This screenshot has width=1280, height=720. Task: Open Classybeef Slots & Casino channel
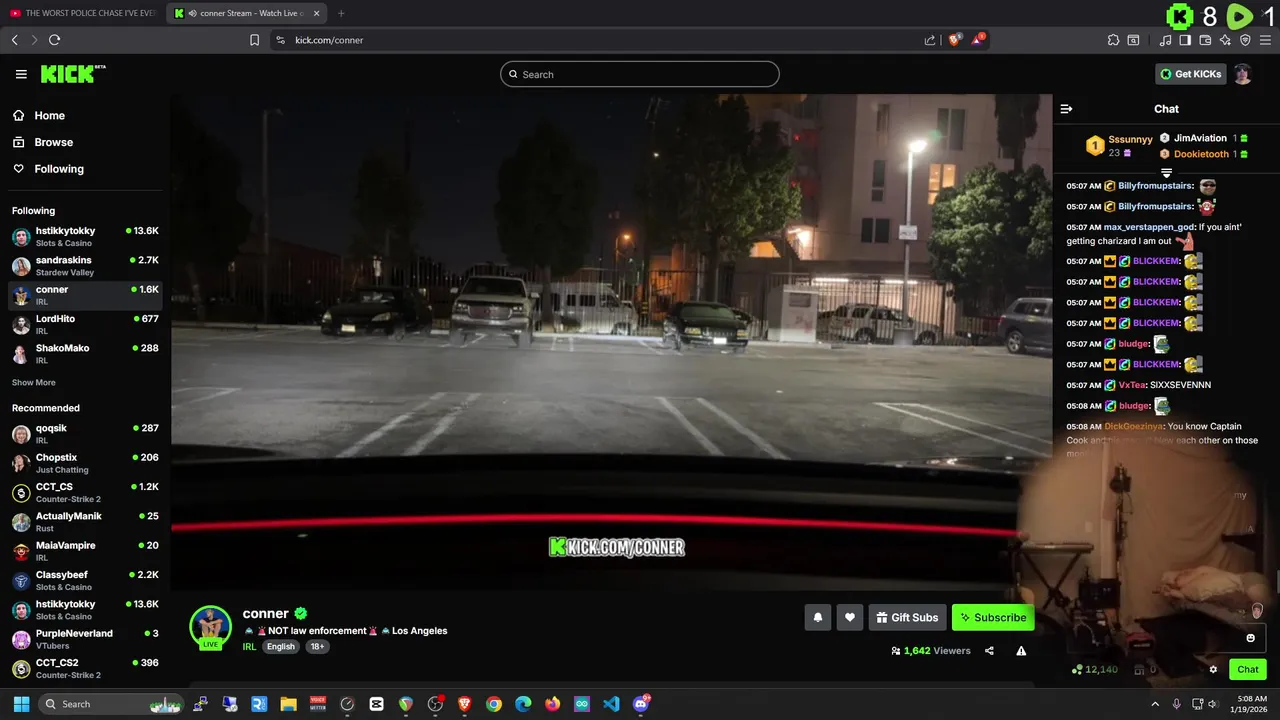point(85,580)
